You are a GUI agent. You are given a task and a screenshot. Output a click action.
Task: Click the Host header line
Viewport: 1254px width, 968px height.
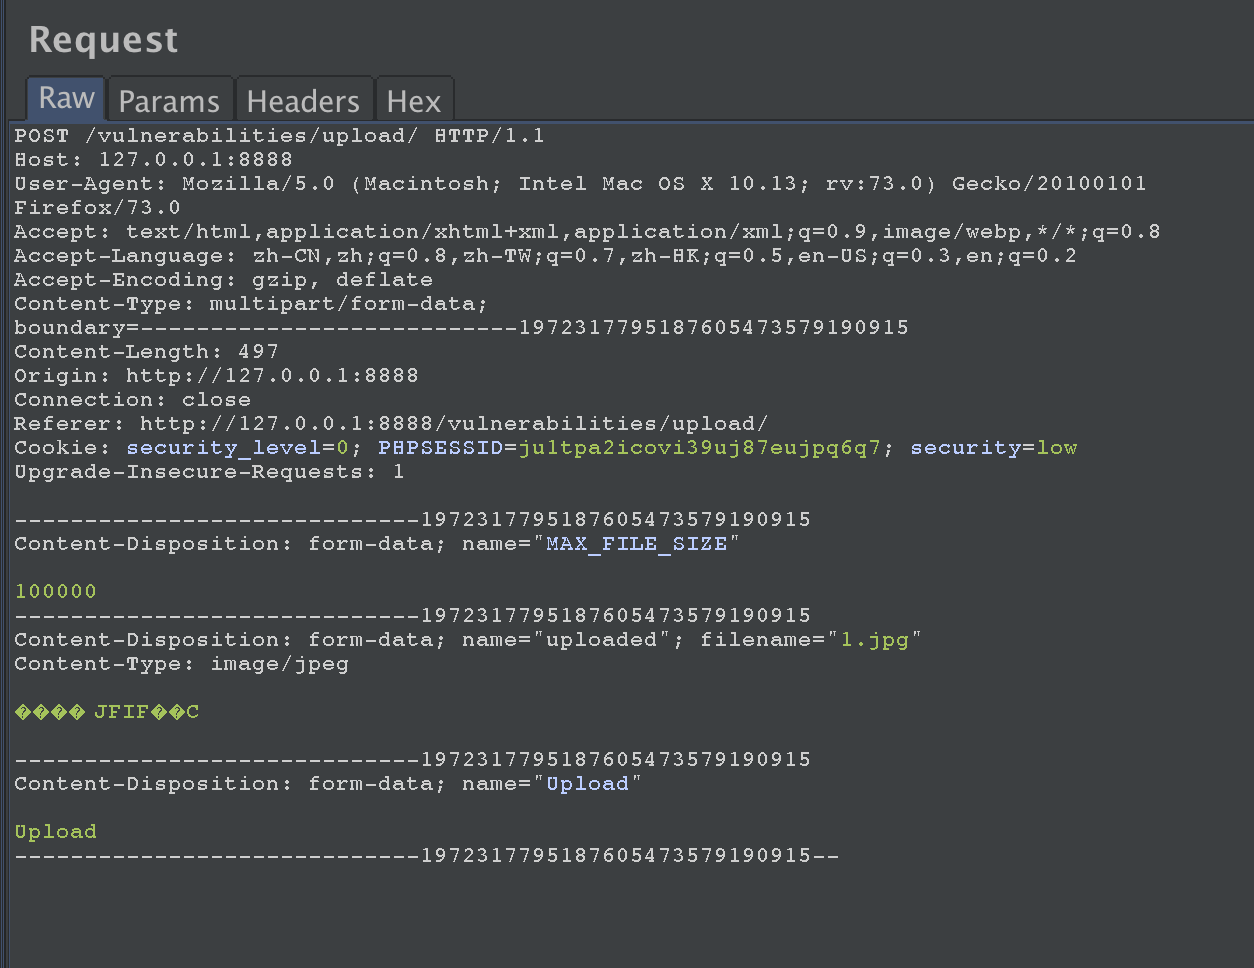(x=153, y=160)
